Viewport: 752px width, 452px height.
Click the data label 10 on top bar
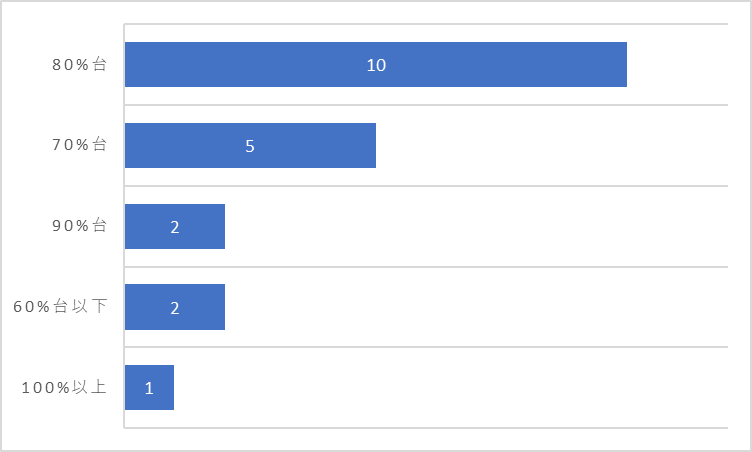376,65
